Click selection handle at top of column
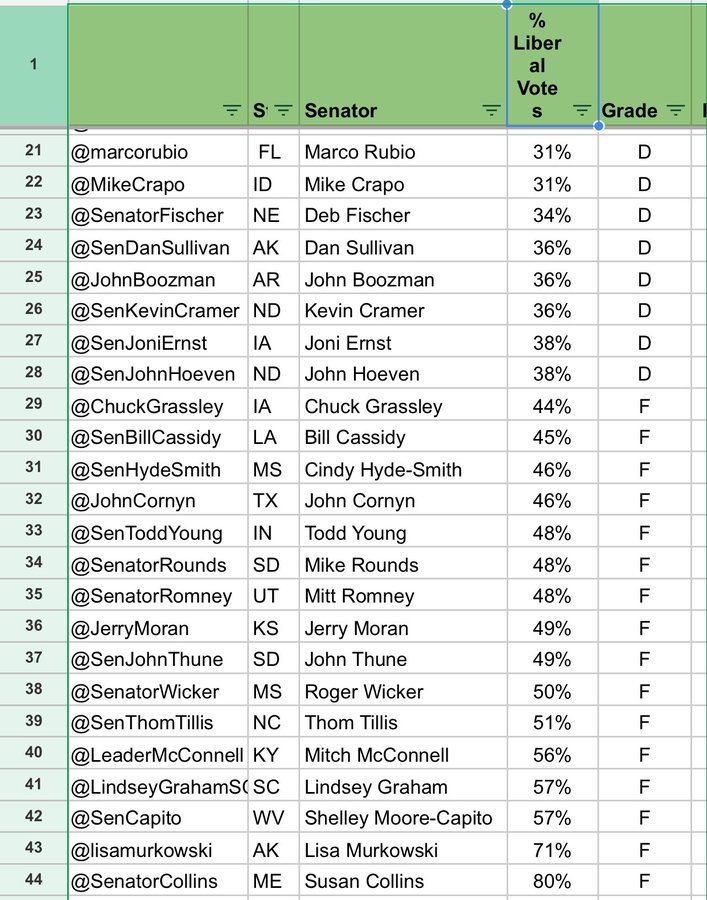 [507, 4]
